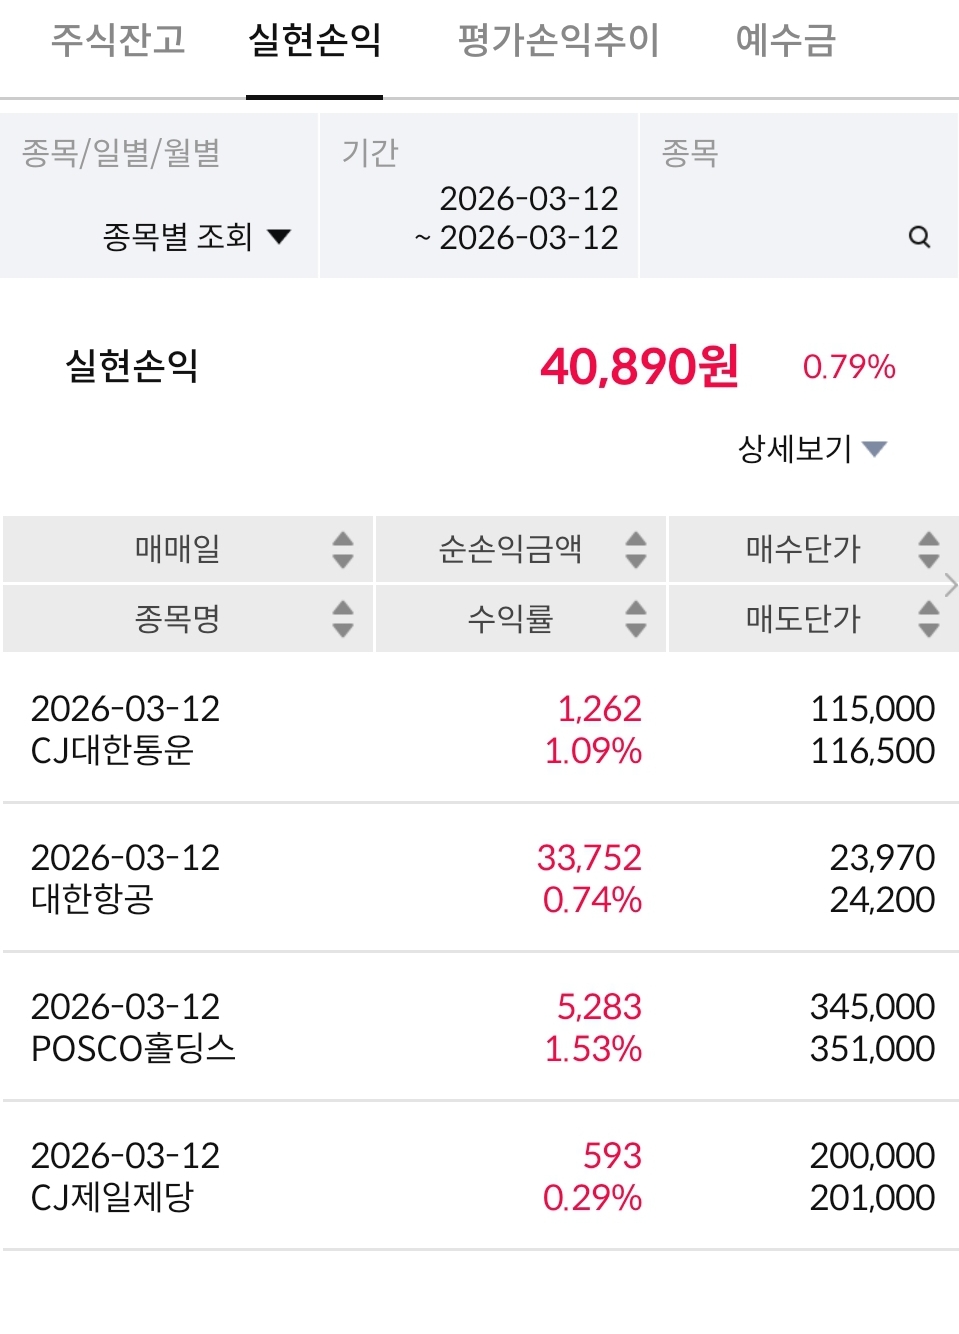Select the POSCO홀딩스 trade row

pyautogui.click(x=480, y=1027)
